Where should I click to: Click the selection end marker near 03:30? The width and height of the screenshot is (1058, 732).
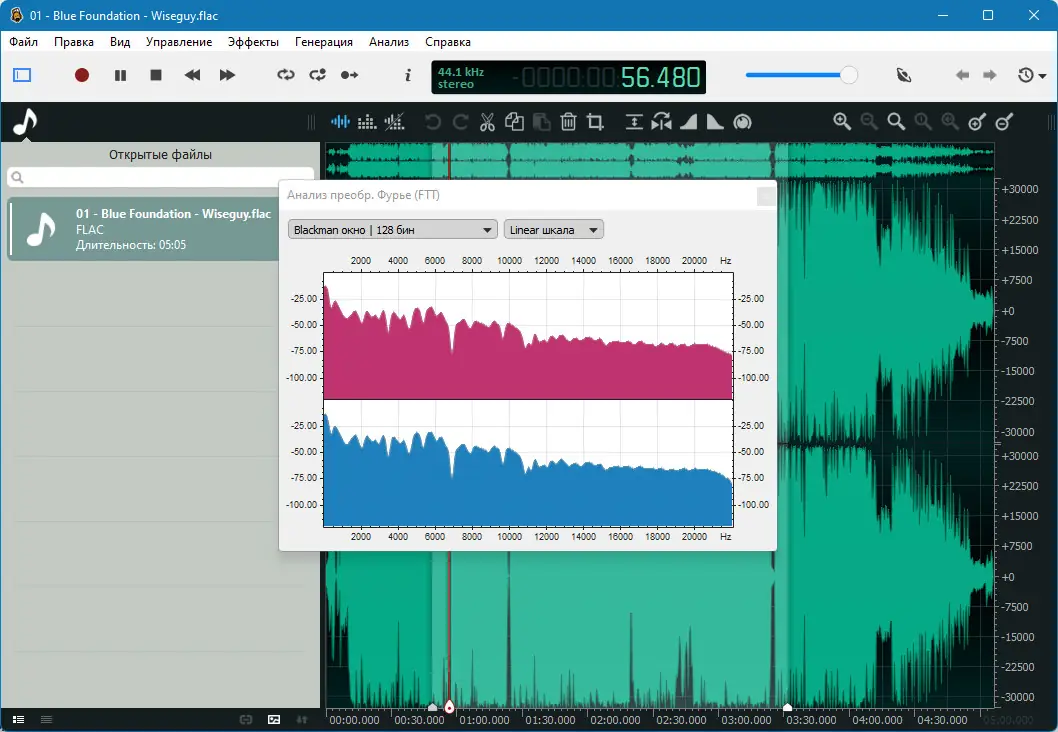[x=787, y=707]
